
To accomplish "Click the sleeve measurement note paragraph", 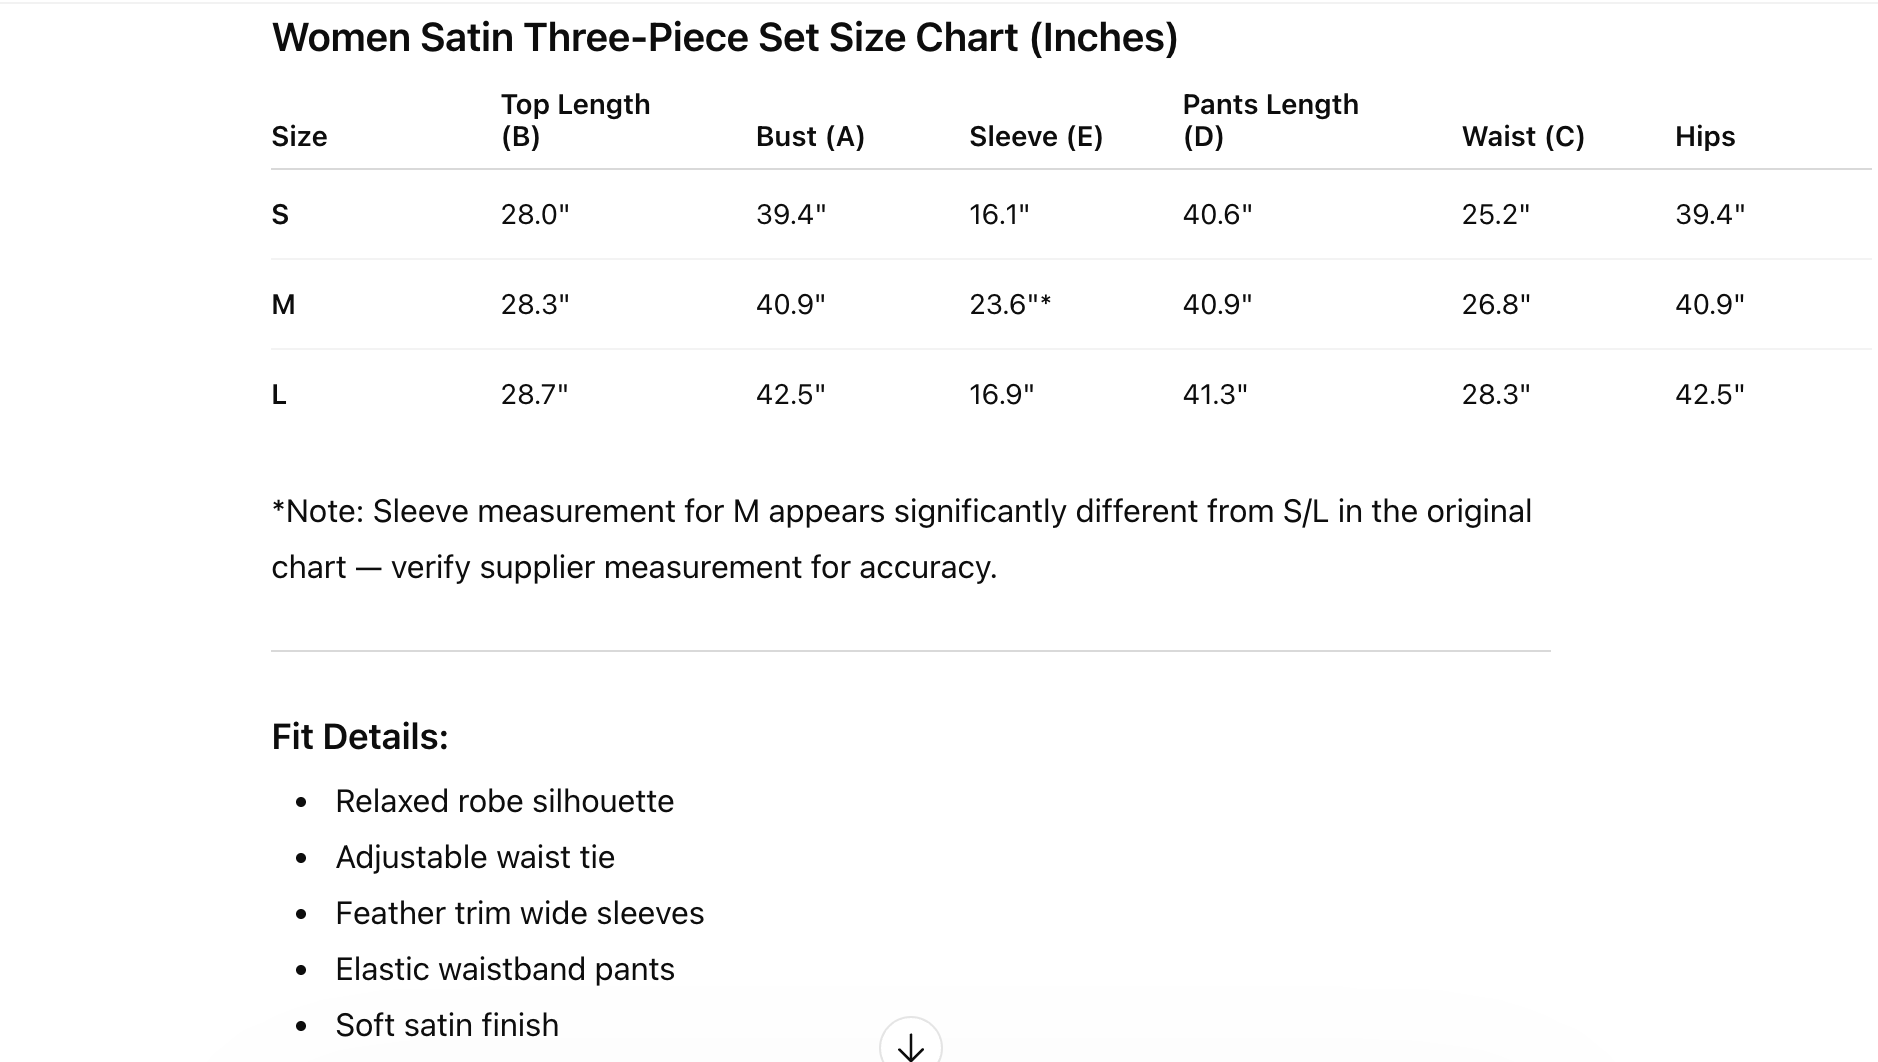I will click(900, 539).
